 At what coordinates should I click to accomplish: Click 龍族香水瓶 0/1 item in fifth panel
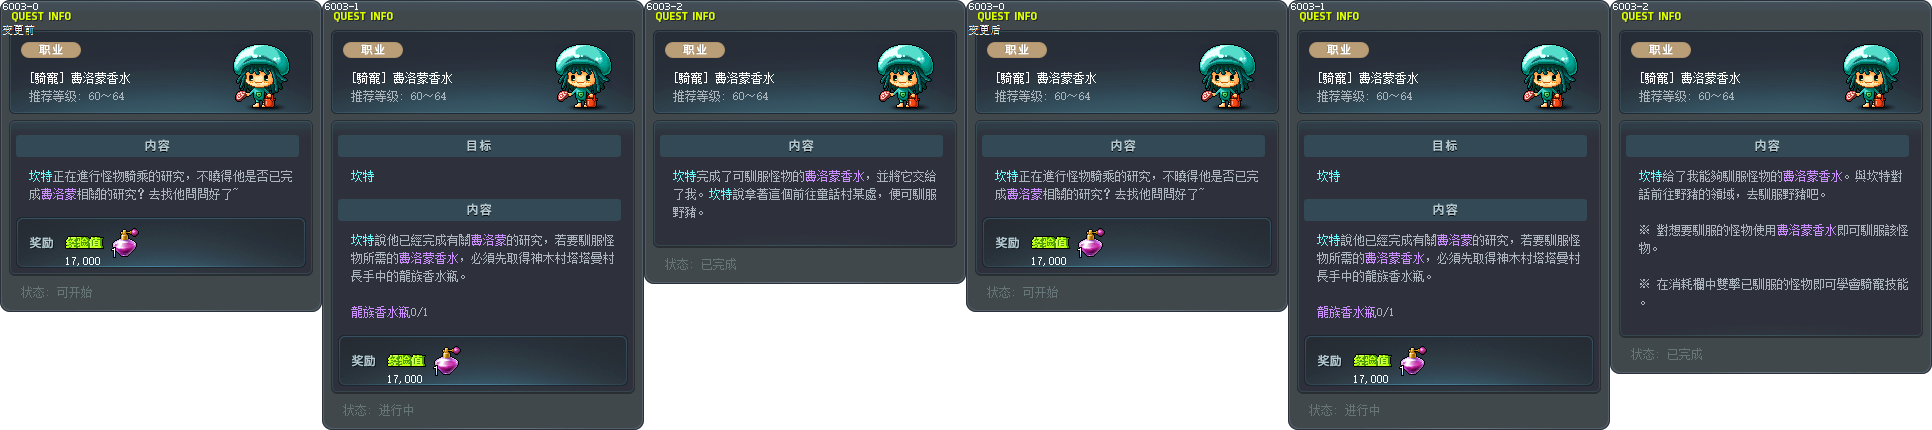(x=1355, y=312)
